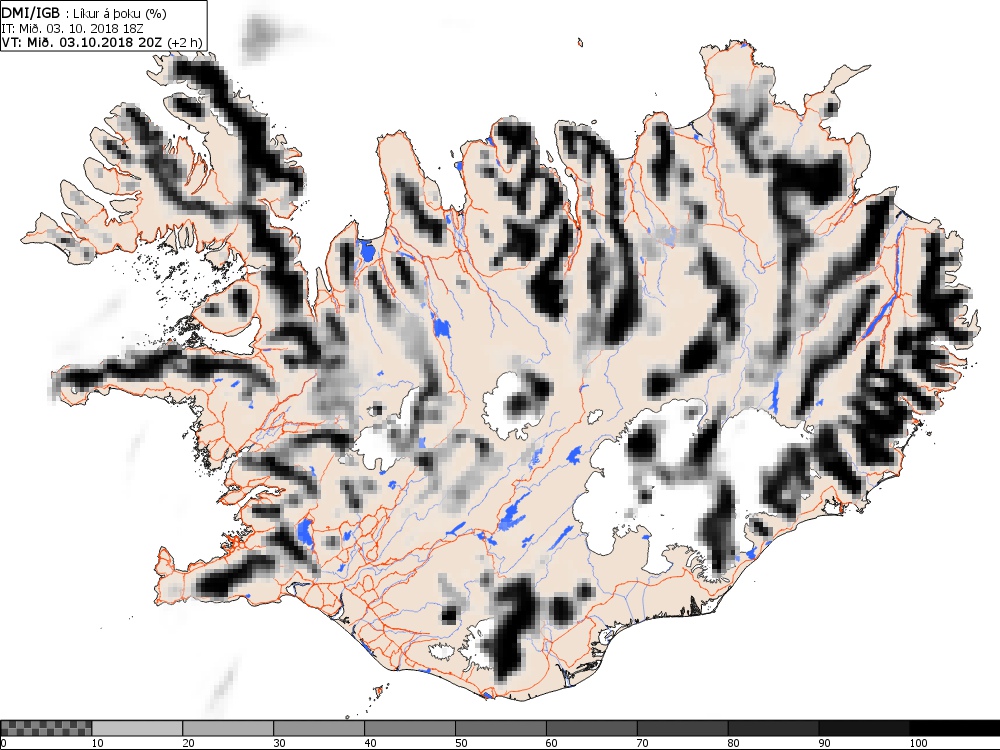Screen dimensions: 1000x750
Task: Click the legend scale label '80'
Action: coord(734,743)
